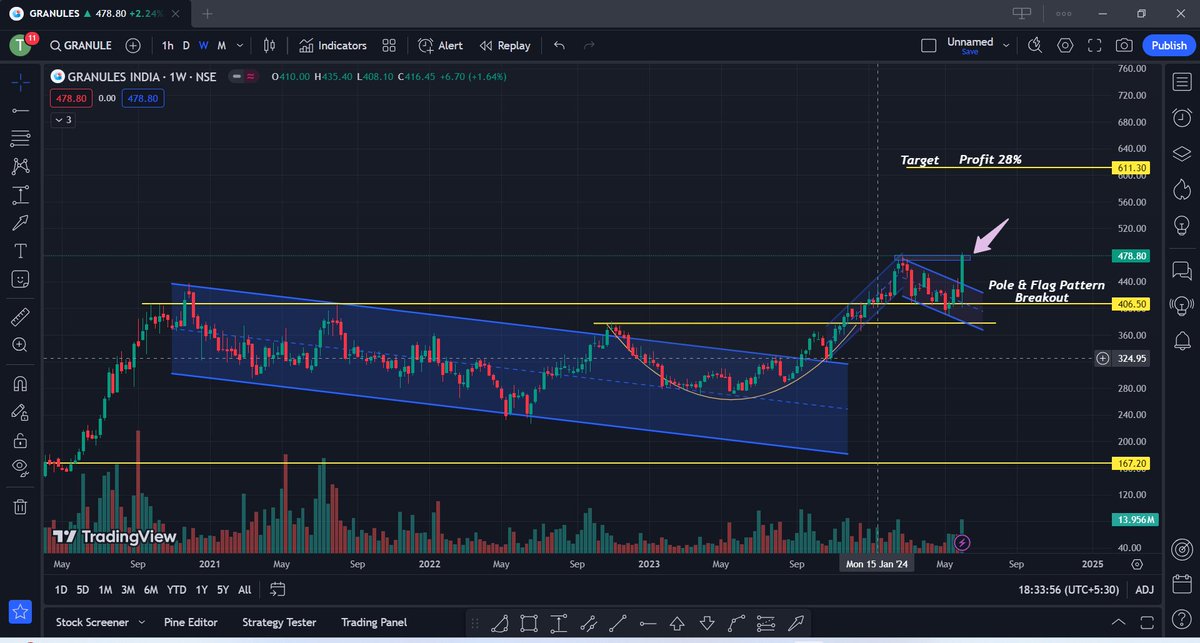Open the go to date calendar
1200x643 pixels.
click(278, 590)
